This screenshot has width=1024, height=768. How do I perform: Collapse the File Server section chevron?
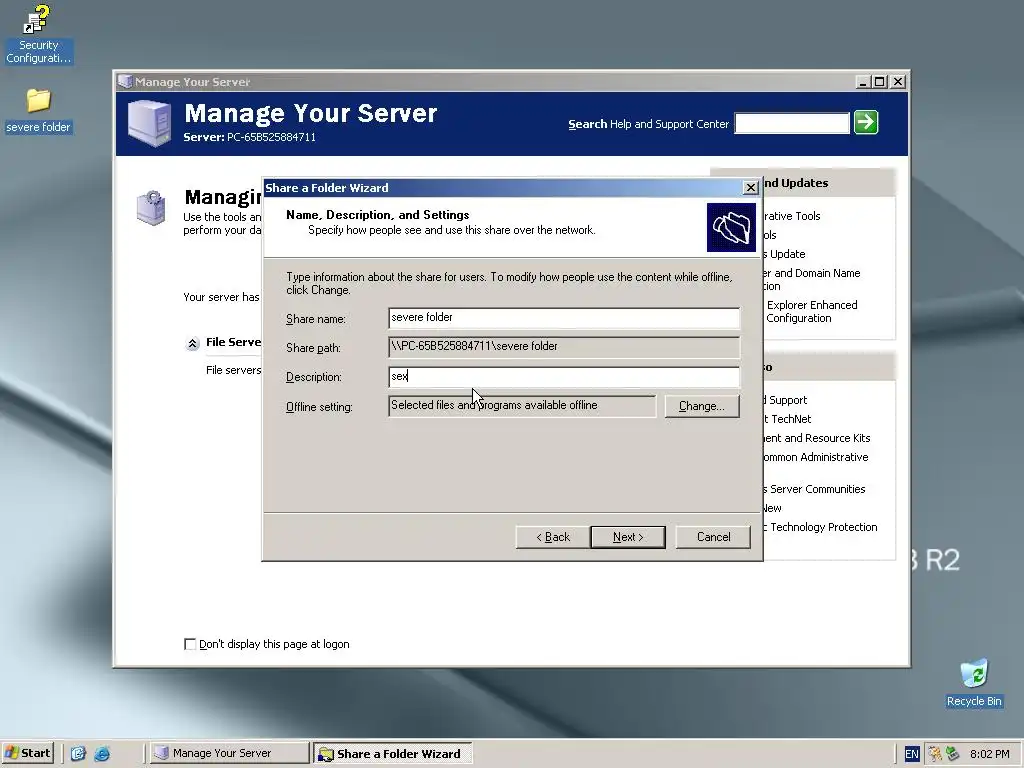(x=192, y=344)
